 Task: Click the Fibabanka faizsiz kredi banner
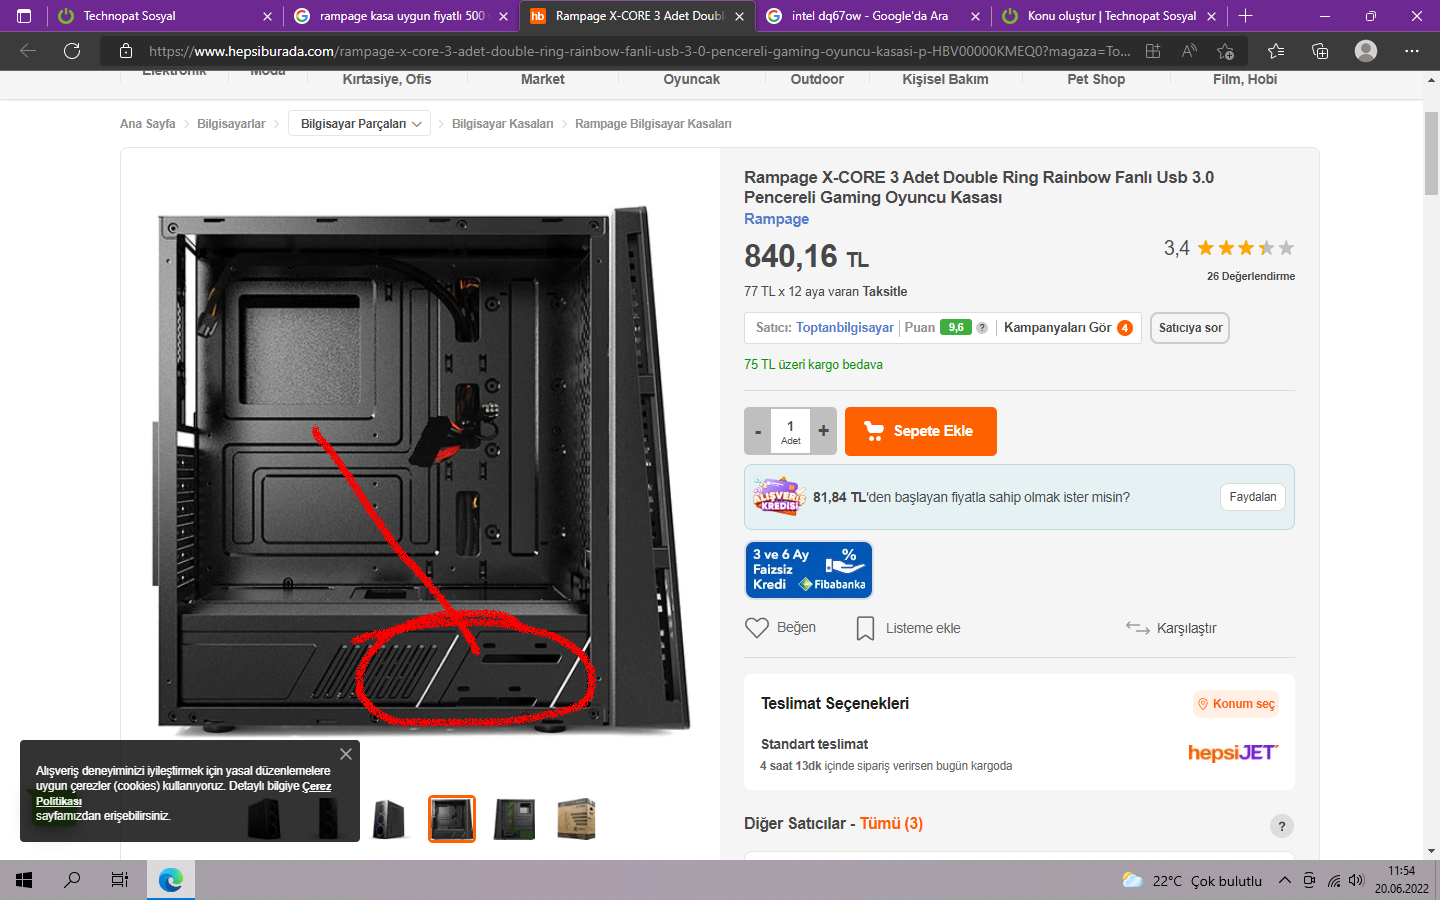[x=809, y=570]
